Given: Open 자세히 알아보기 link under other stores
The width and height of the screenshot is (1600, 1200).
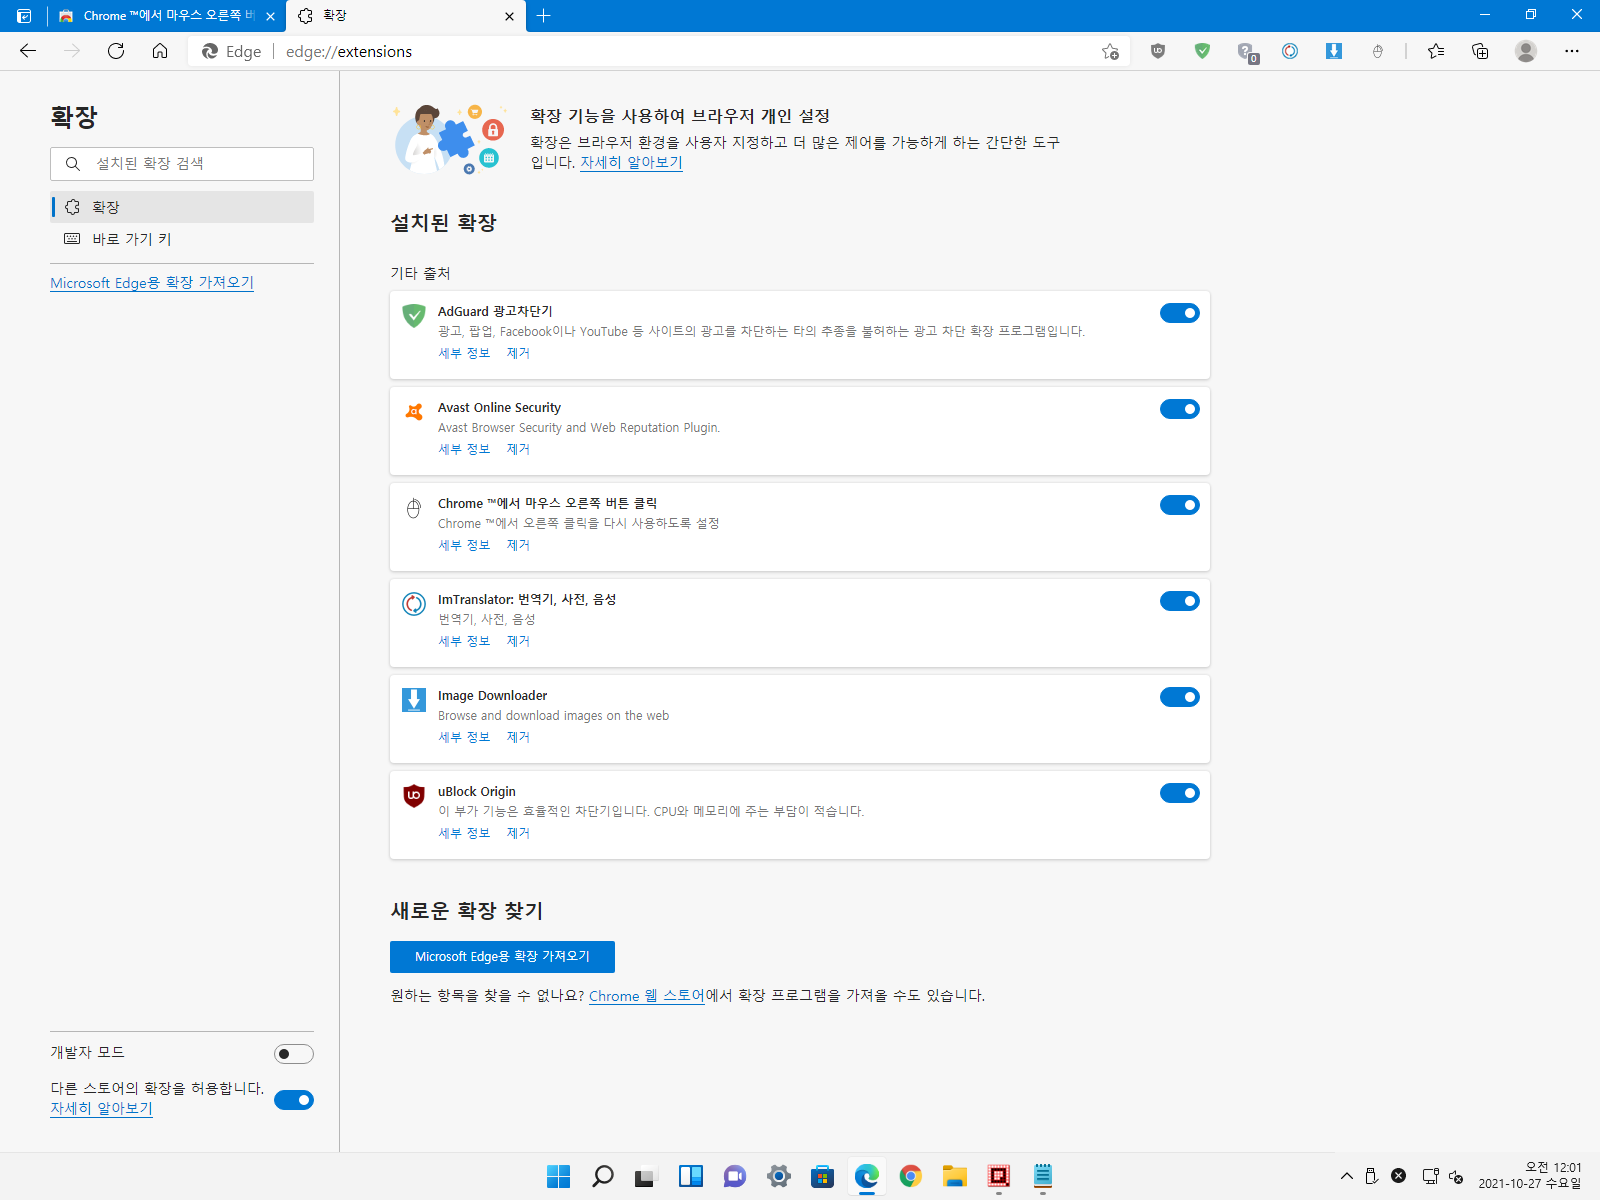Looking at the screenshot, I should click(x=101, y=1108).
